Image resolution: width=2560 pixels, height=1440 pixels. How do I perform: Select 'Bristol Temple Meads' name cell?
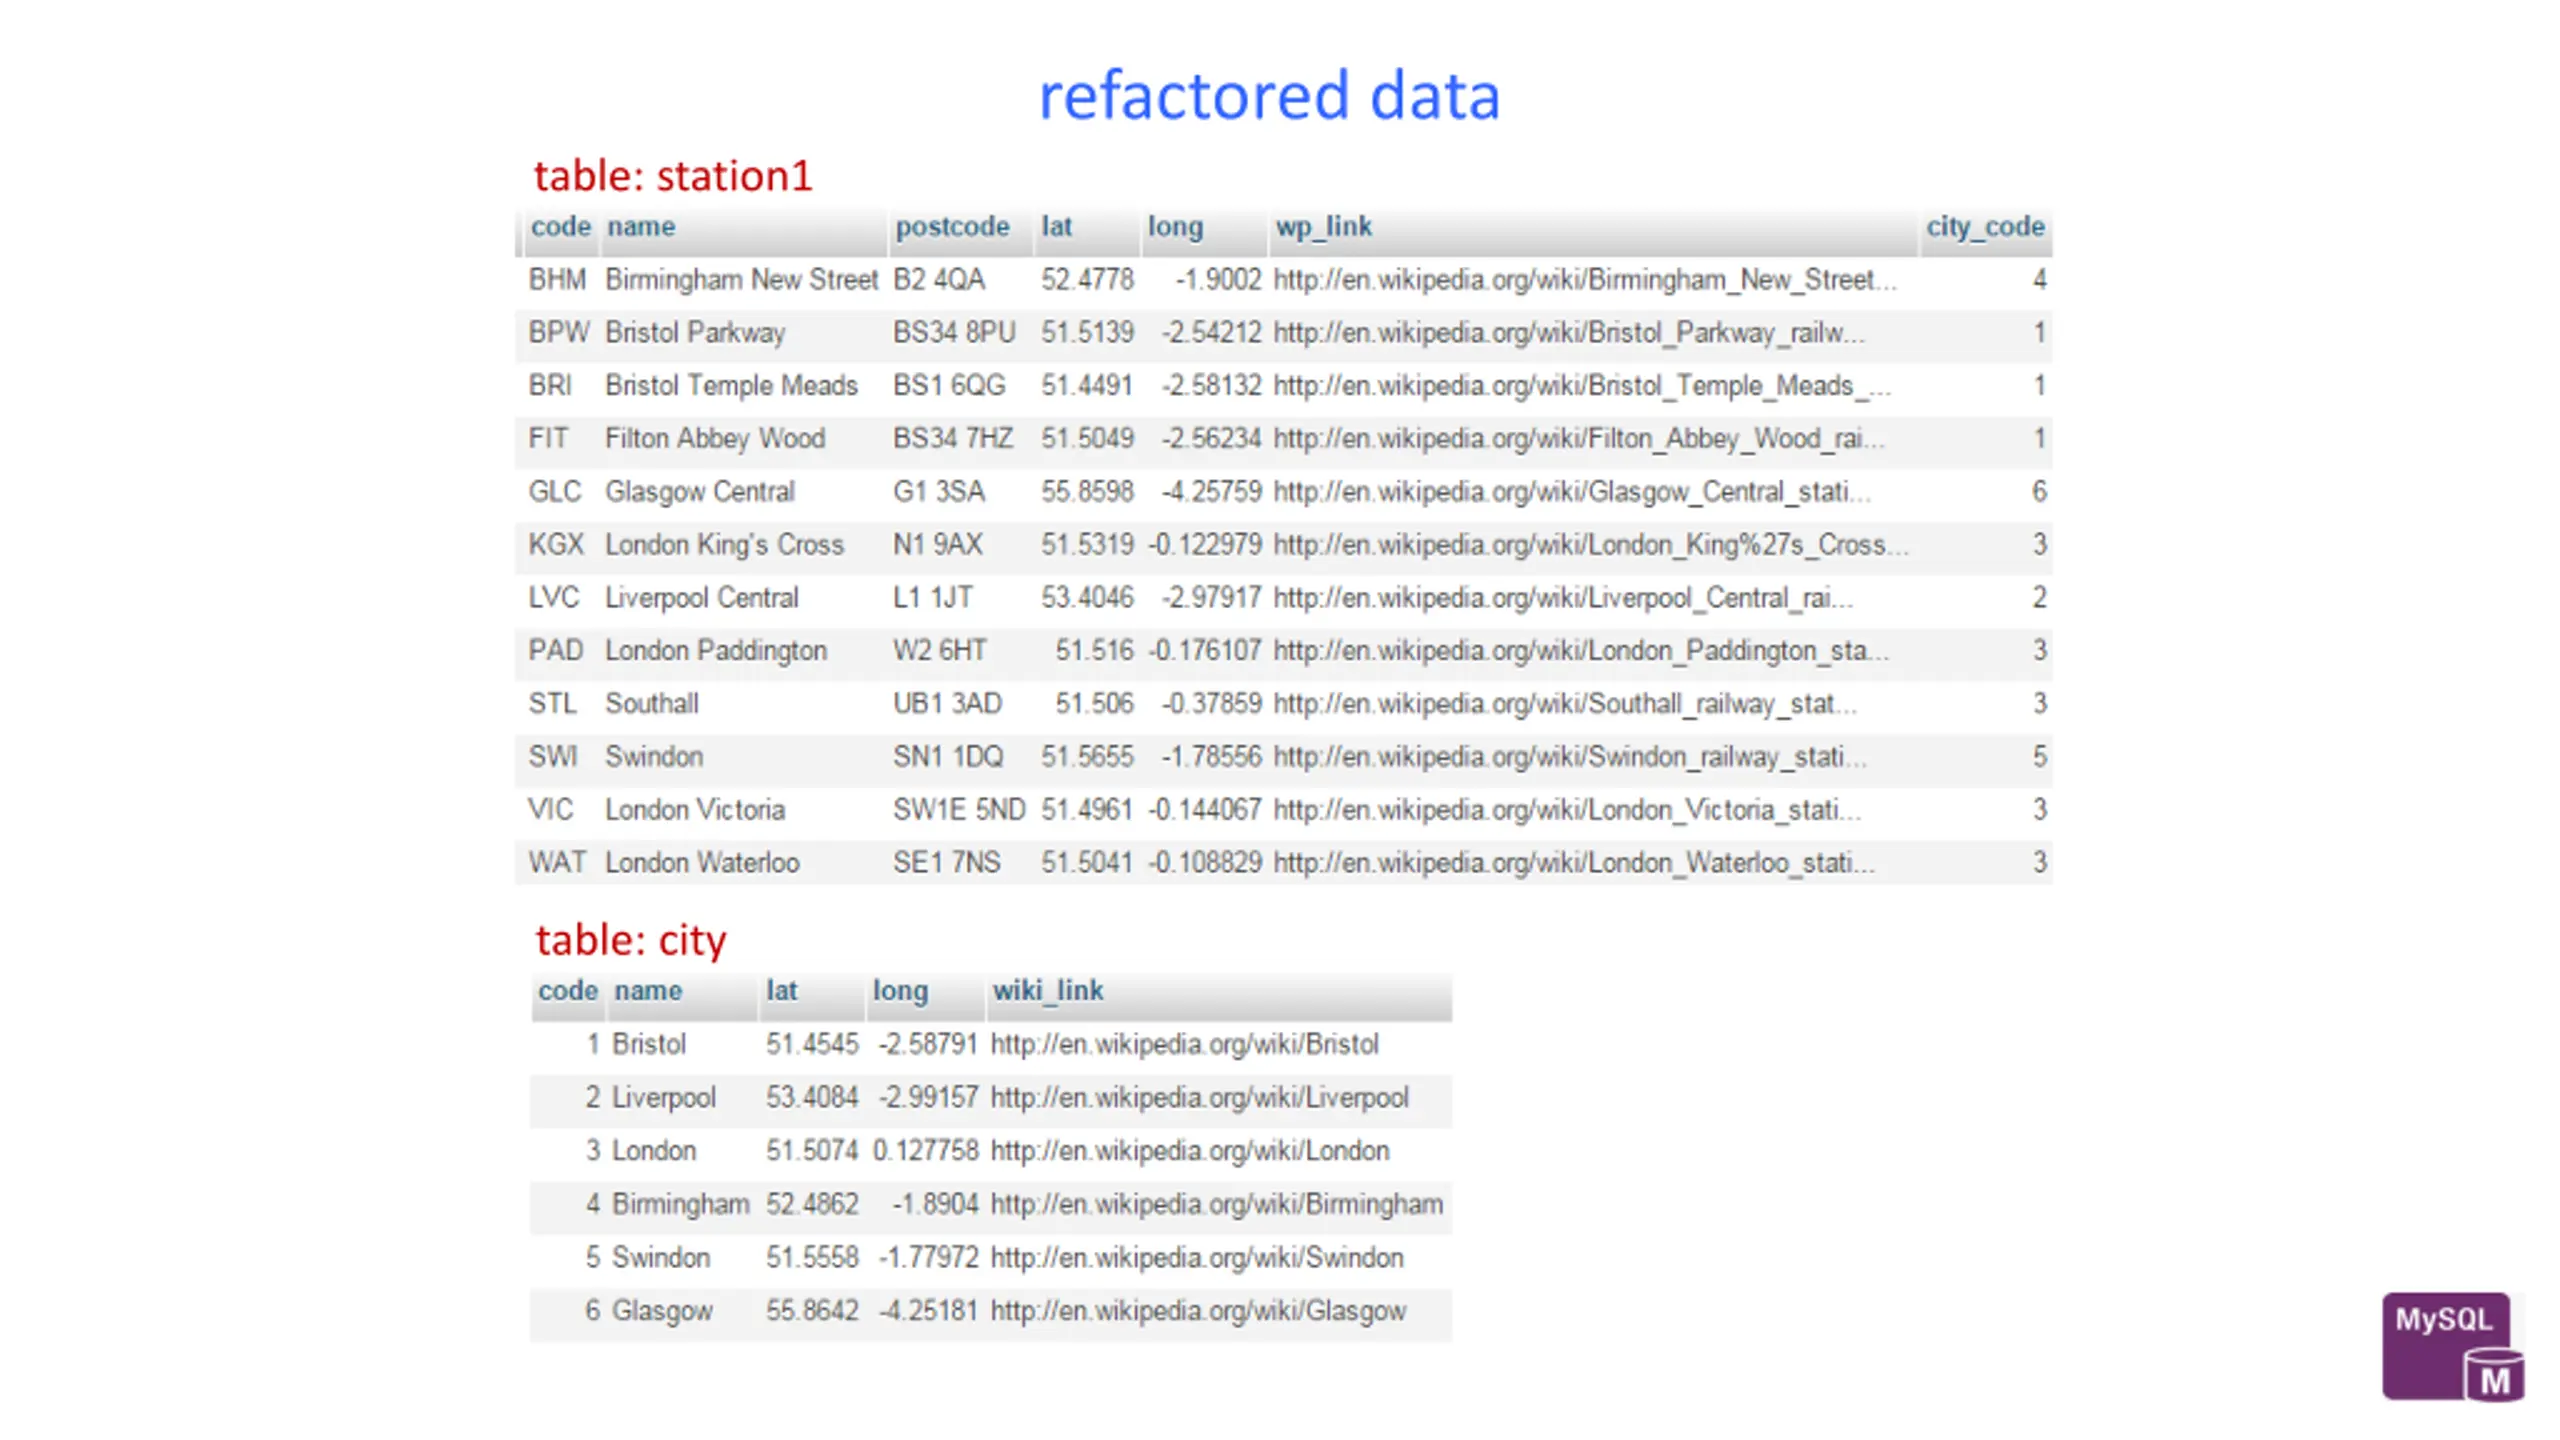[731, 385]
